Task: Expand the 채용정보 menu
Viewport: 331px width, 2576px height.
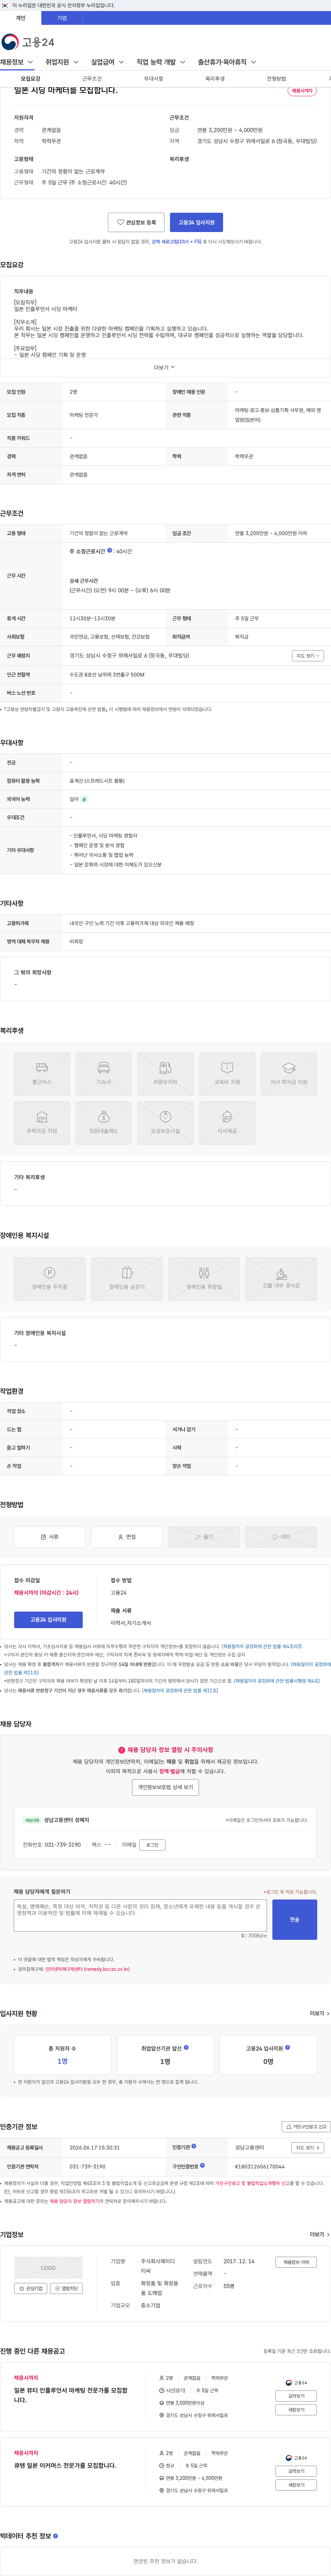Action: click(x=17, y=62)
